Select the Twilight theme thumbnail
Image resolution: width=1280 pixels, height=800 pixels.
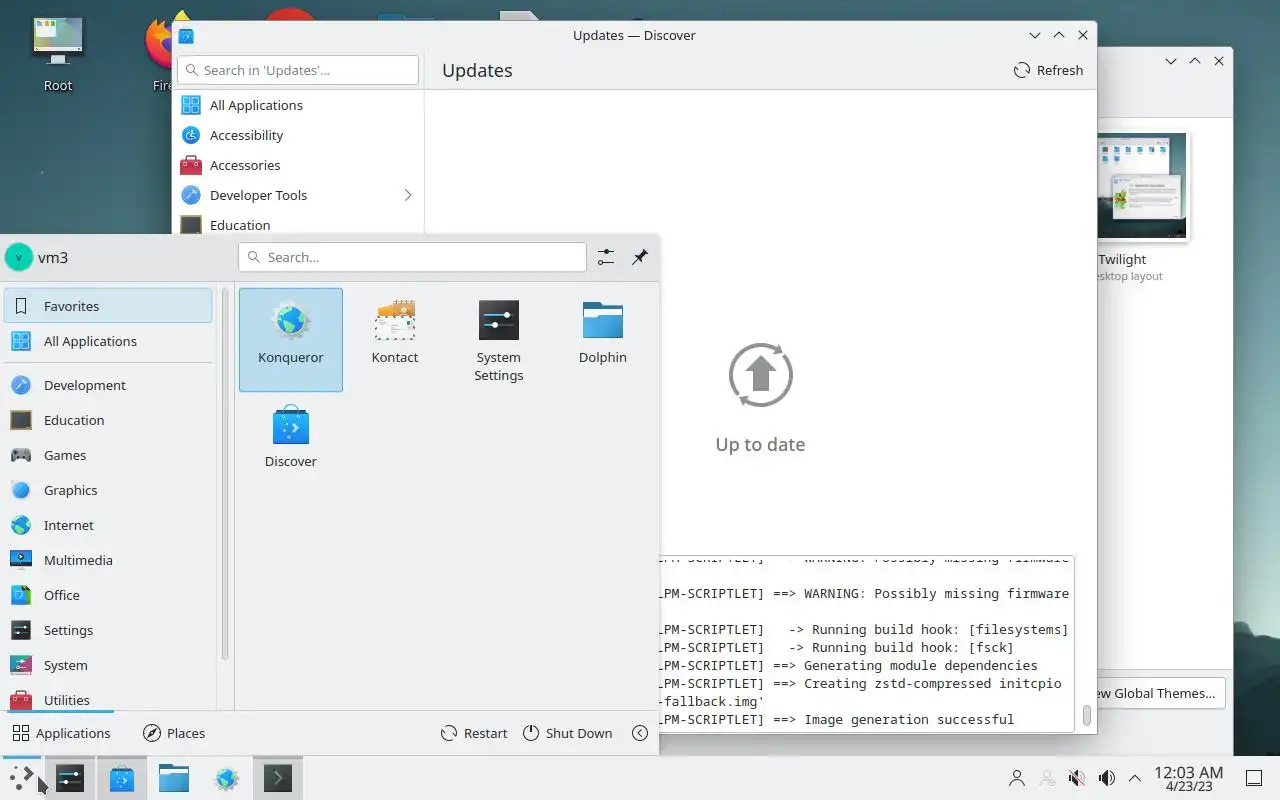1141,186
